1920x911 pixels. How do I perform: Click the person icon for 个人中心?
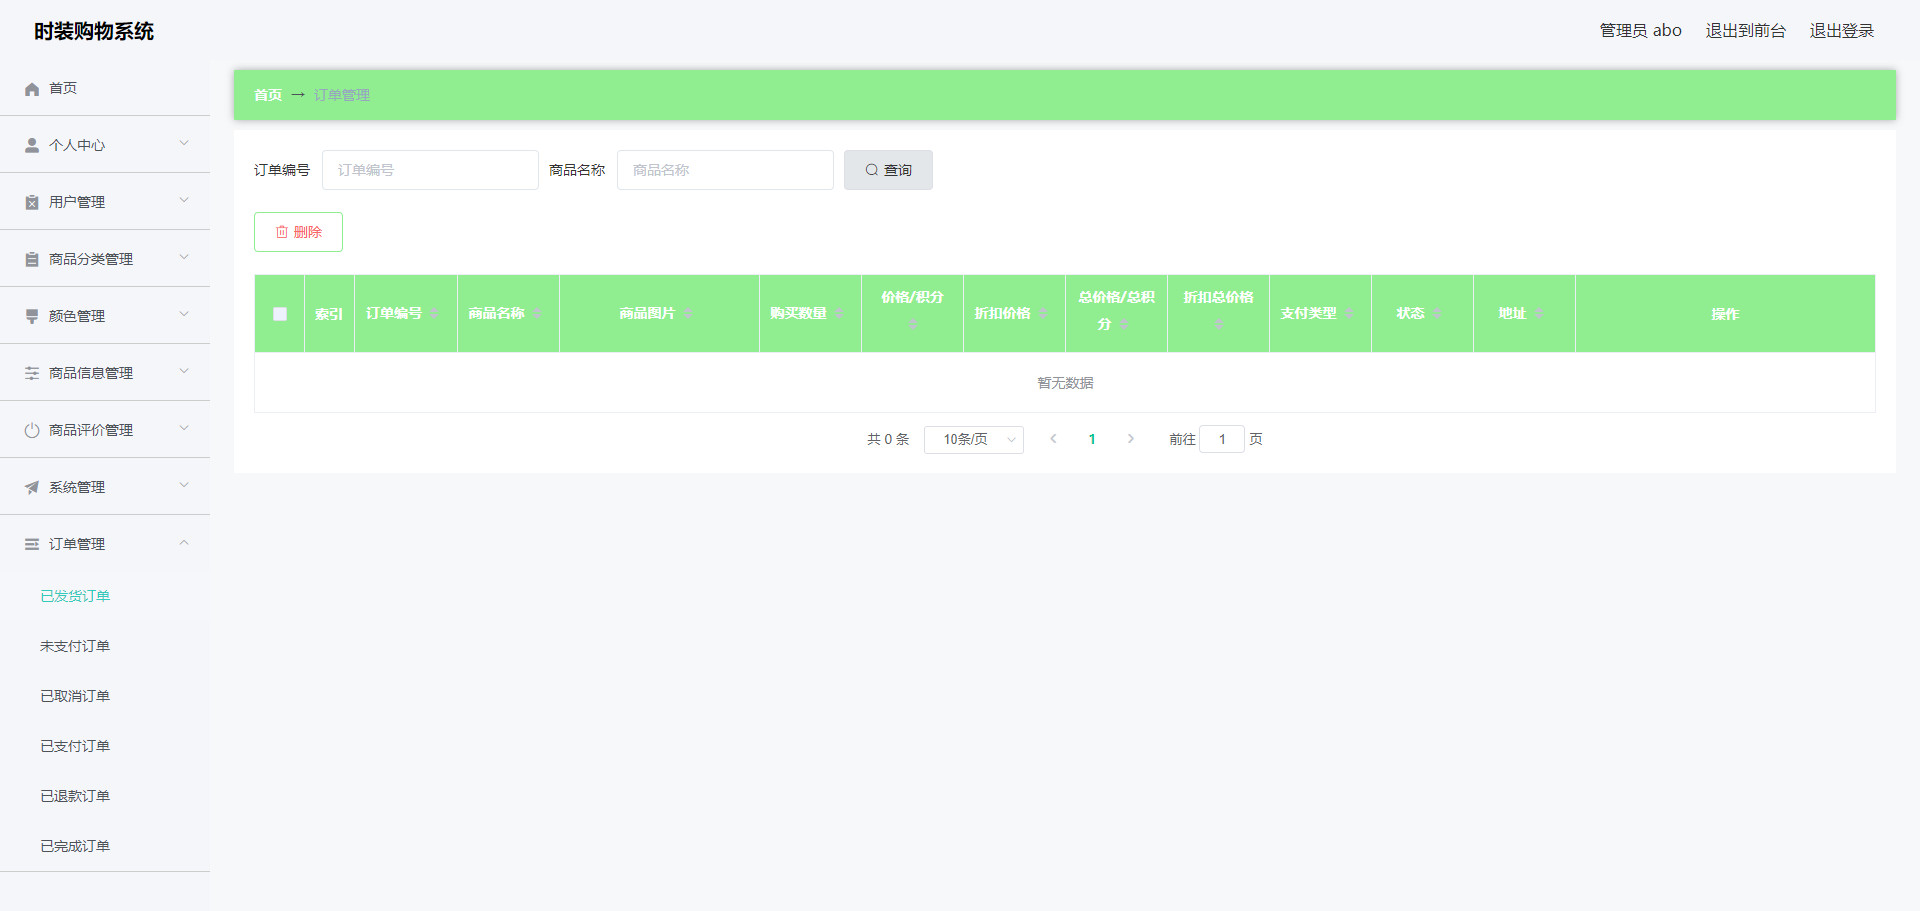(x=32, y=145)
